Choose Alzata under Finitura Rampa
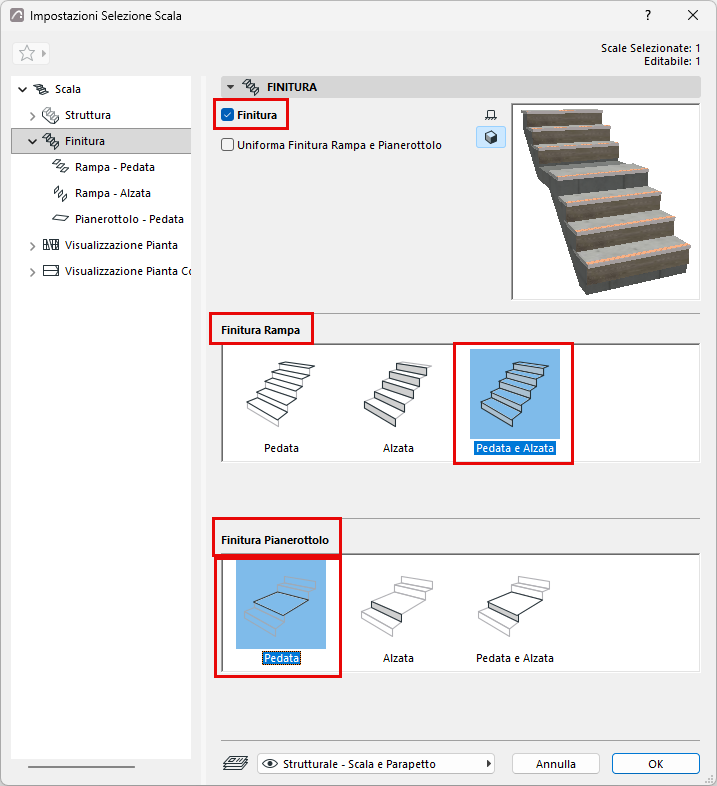The height and width of the screenshot is (786, 717). (398, 402)
